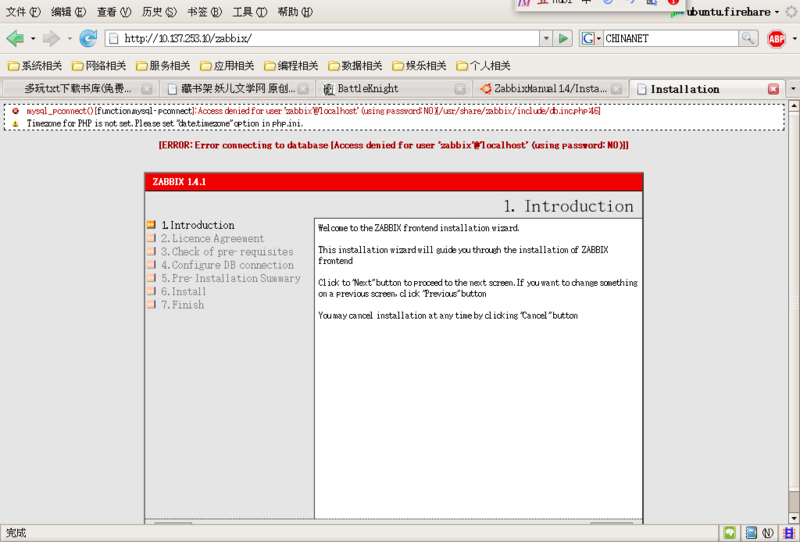Reload the page with the refresh icon
800x542 pixels.
pyautogui.click(x=88, y=38)
